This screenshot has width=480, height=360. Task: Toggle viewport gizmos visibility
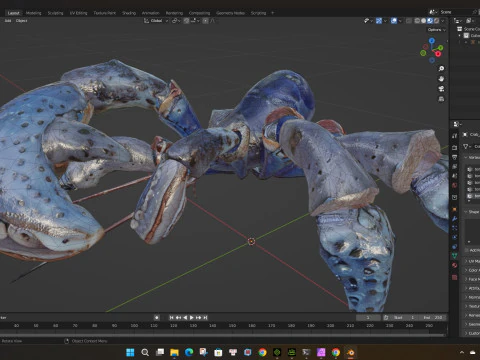point(379,21)
